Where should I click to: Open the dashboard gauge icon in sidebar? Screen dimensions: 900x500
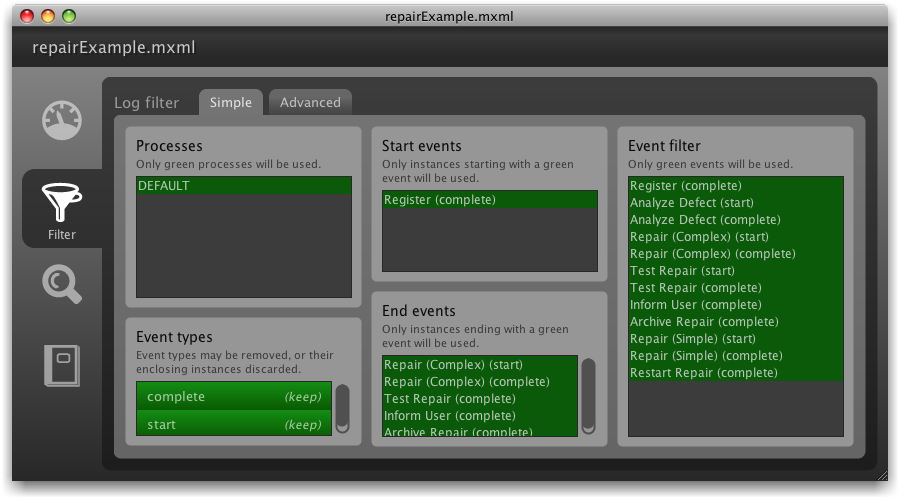click(x=62, y=122)
